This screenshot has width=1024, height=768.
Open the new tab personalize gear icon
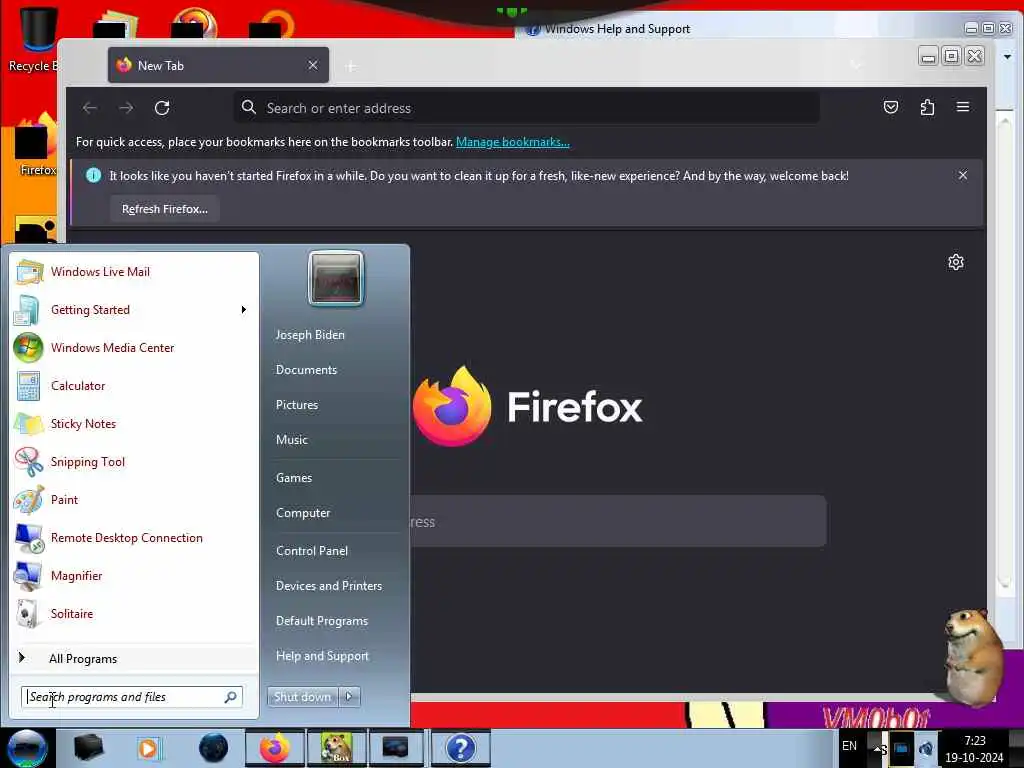click(955, 262)
